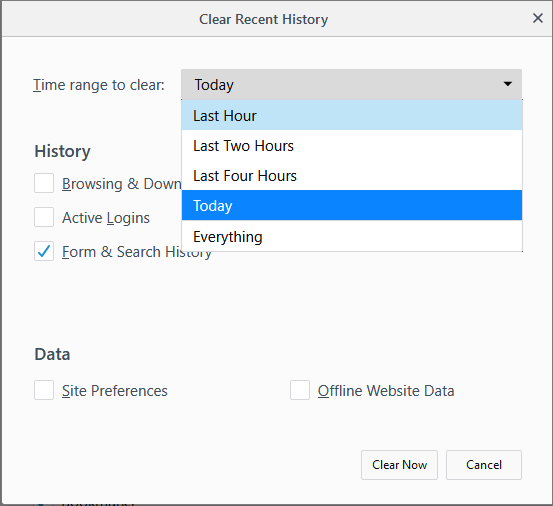Click the dropdown arrow beside Today
This screenshot has width=553, height=506.
click(x=508, y=84)
